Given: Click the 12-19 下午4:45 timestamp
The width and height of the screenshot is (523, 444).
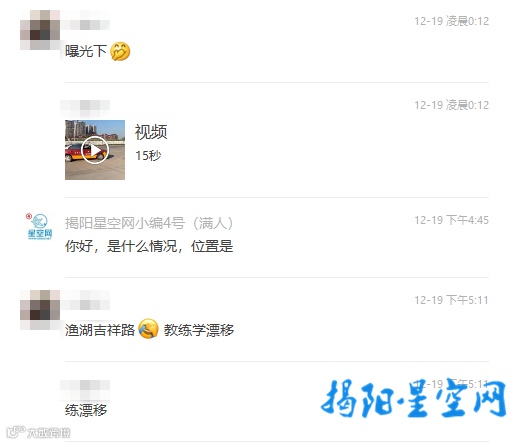Looking at the screenshot, I should (x=451, y=220).
